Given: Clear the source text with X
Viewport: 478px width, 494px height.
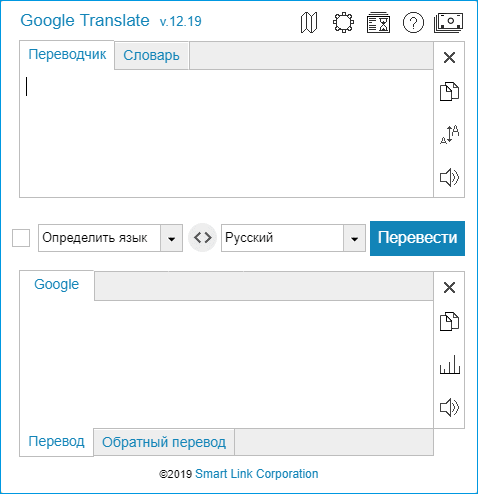Looking at the screenshot, I should [x=449, y=58].
